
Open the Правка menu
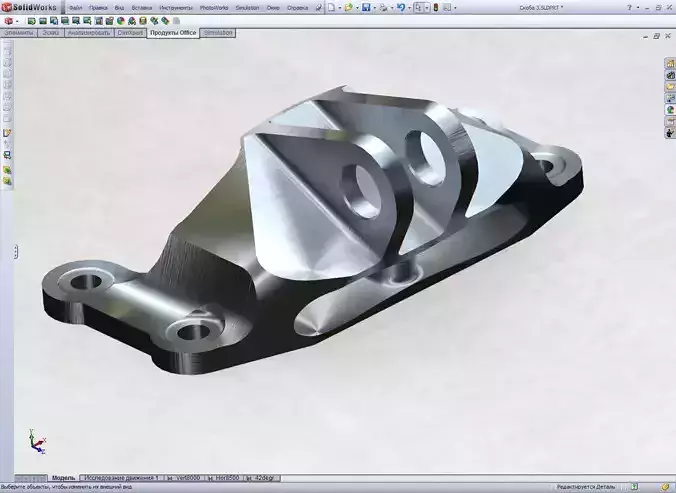[98, 8]
